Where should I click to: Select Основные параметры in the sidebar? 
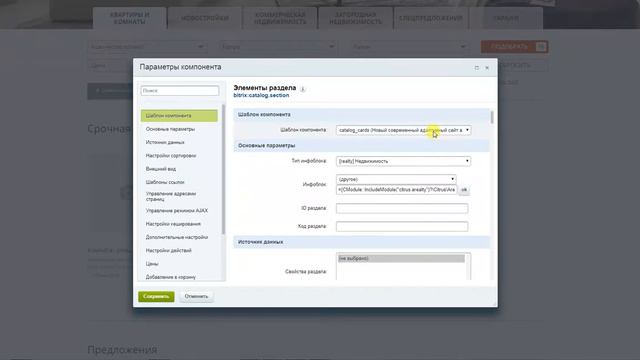pyautogui.click(x=170, y=129)
